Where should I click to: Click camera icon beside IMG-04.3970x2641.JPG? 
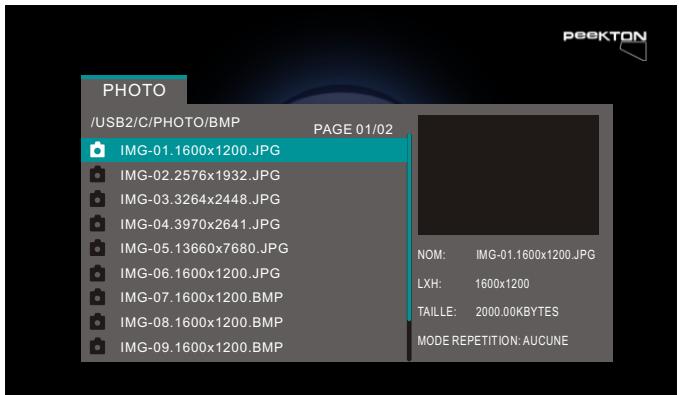click(x=97, y=223)
